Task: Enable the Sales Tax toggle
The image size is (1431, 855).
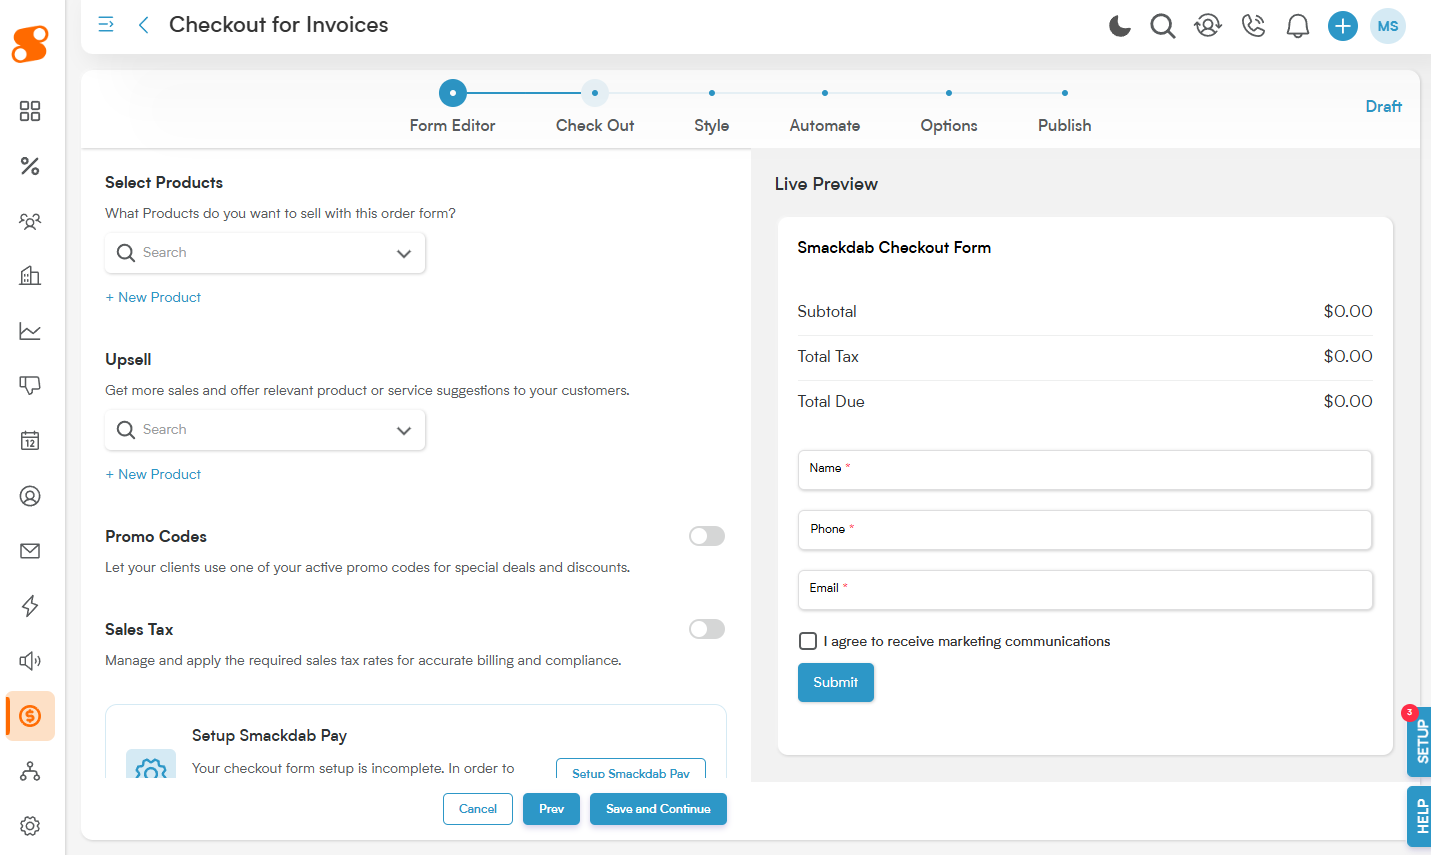Action: [x=707, y=629]
